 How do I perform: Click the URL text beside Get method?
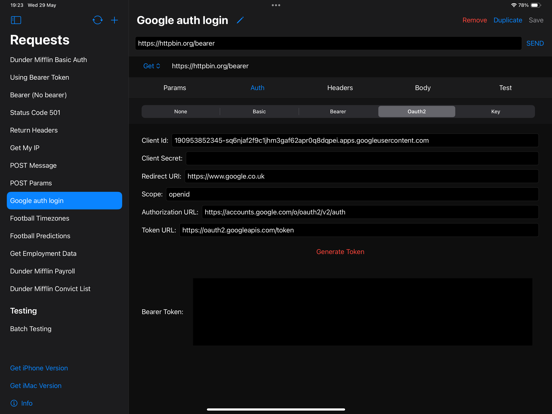210,66
